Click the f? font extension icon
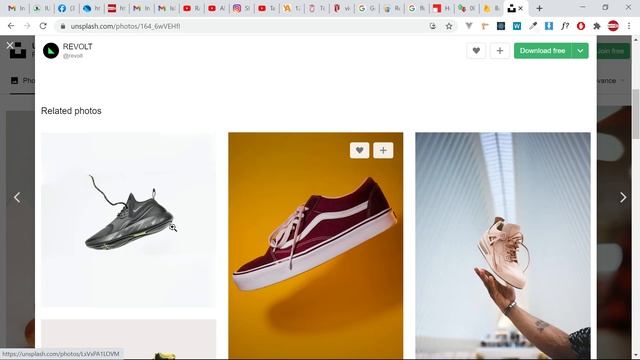This screenshot has width=640, height=360. click(565, 26)
